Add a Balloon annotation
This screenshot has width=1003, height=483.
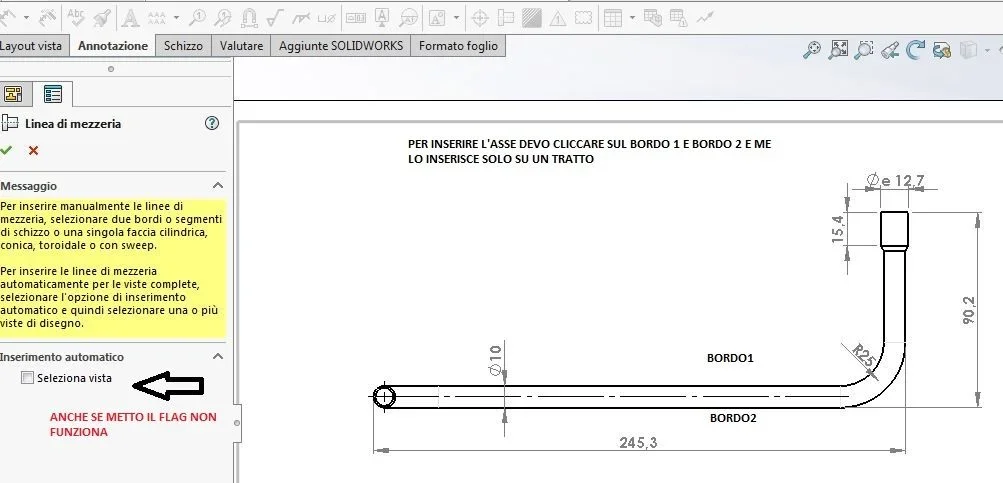click(x=198, y=18)
